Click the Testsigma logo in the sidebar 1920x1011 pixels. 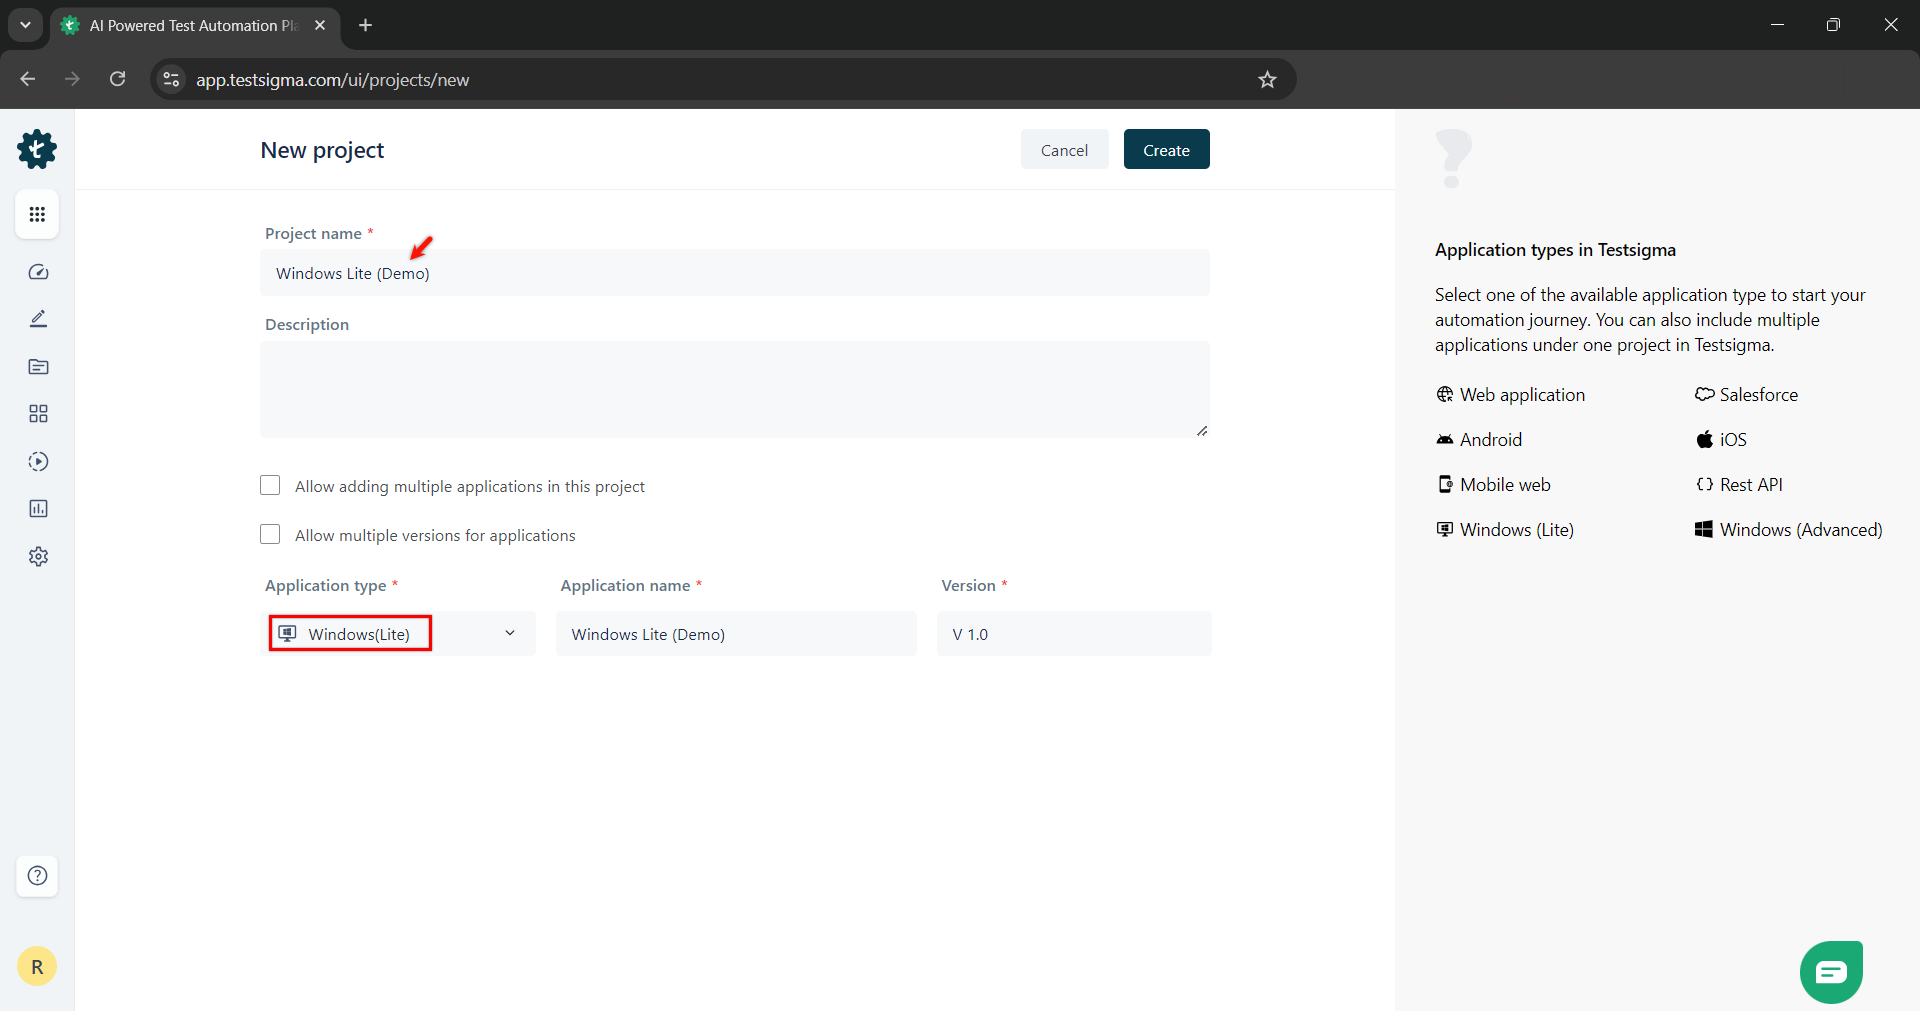coord(37,149)
